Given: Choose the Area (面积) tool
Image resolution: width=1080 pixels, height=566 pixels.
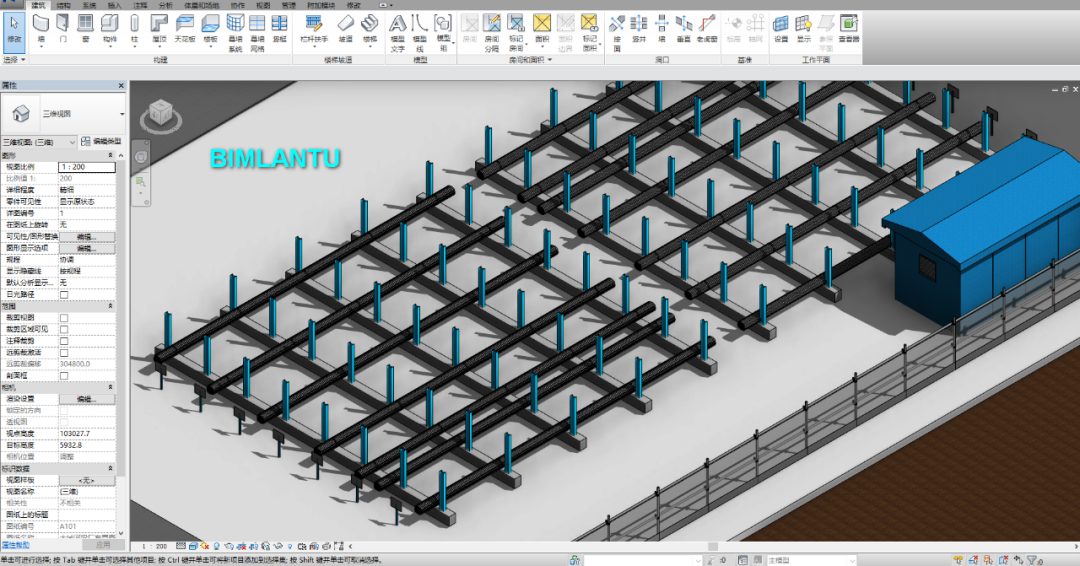Looking at the screenshot, I should 542,30.
